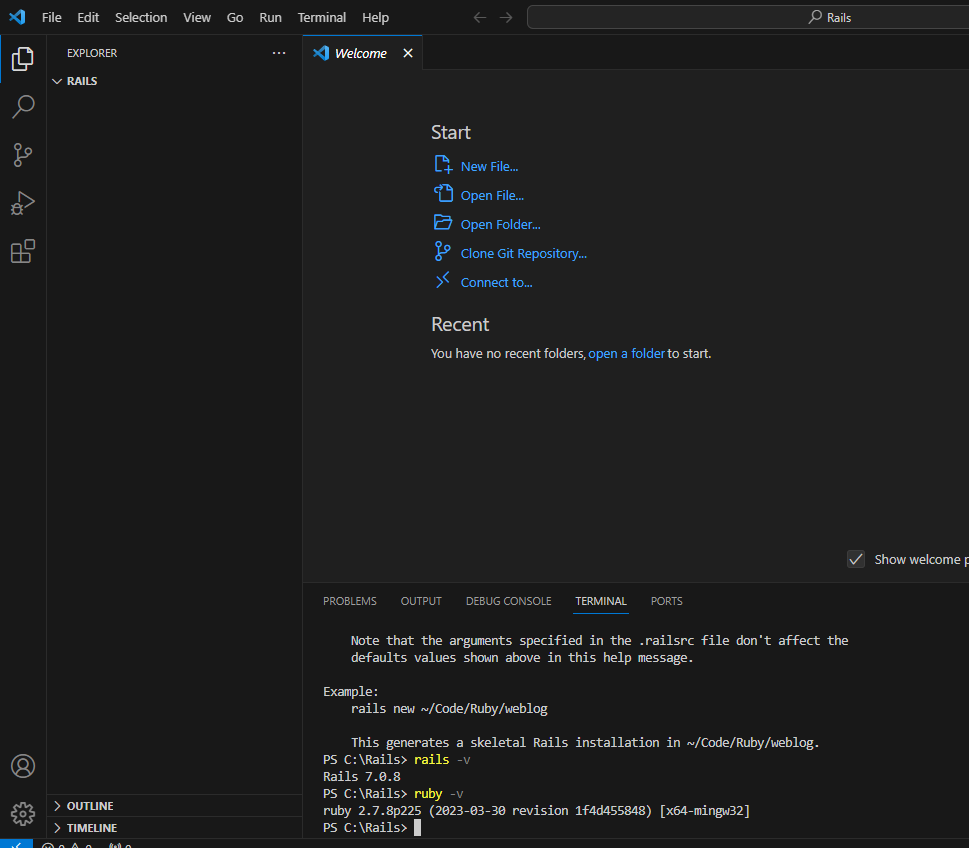The width and height of the screenshot is (969, 848).
Task: Open the Go menu
Action: click(x=235, y=17)
